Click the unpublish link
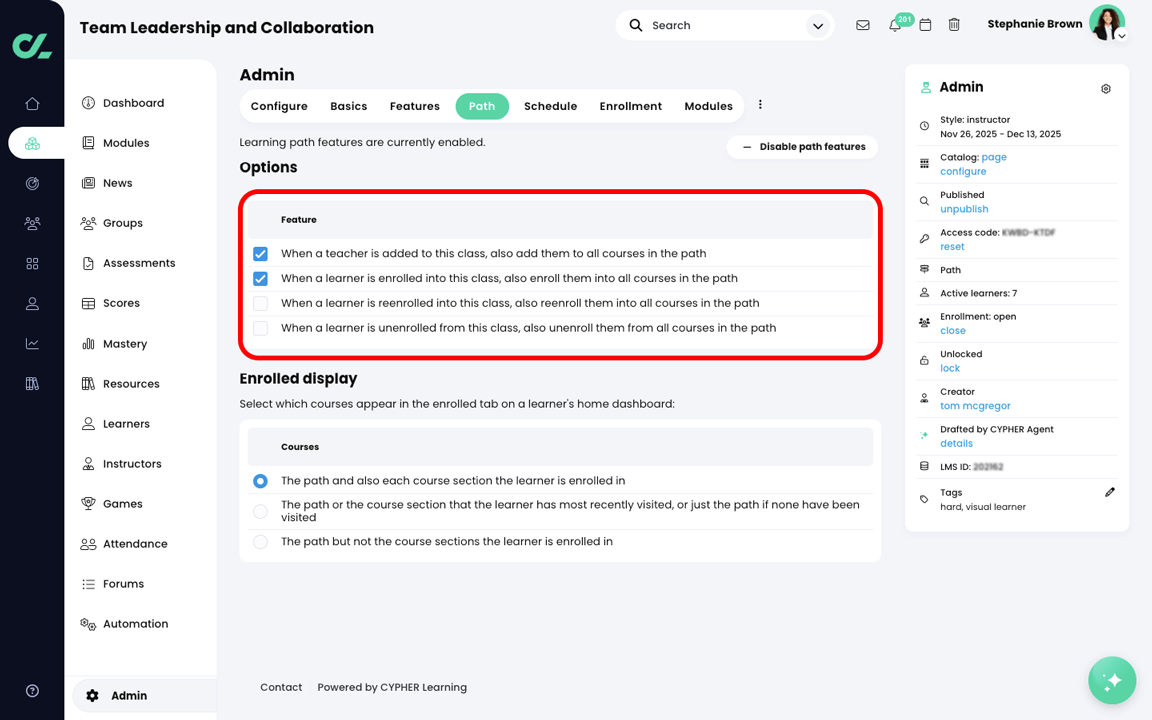Viewport: 1152px width, 720px height. [963, 208]
